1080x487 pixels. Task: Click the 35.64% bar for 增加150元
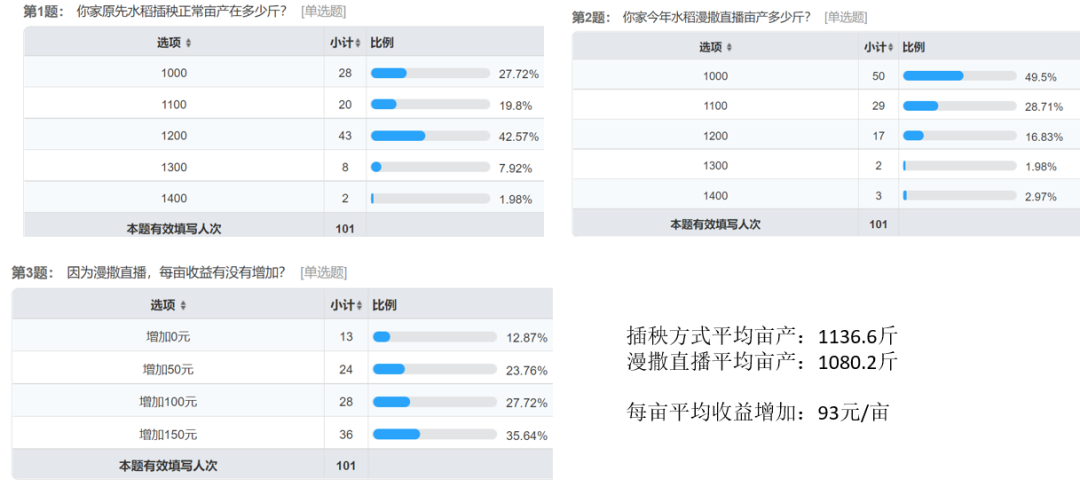click(x=435, y=434)
